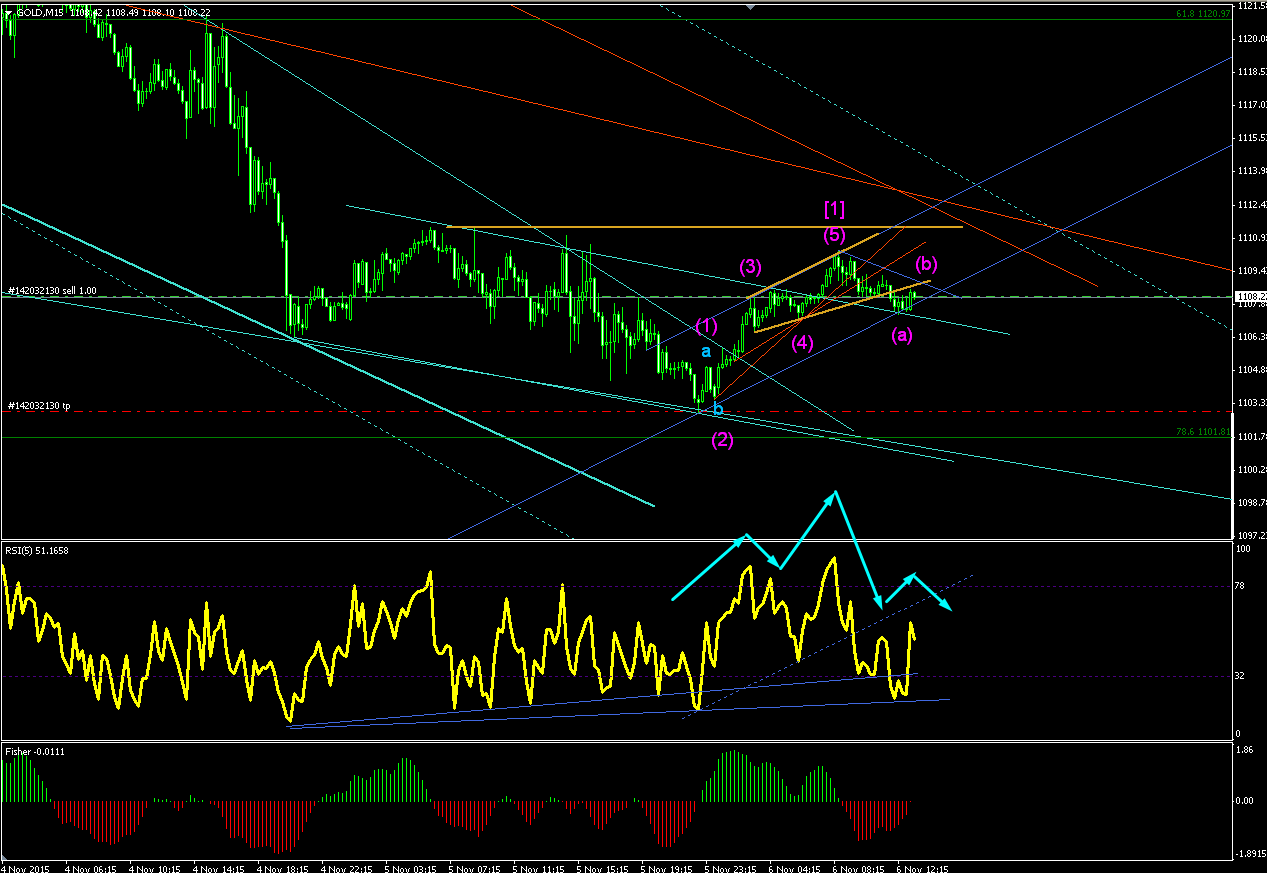Select the magenta (5) wave label
Image resolution: width=1267 pixels, height=873 pixels.
click(x=834, y=236)
